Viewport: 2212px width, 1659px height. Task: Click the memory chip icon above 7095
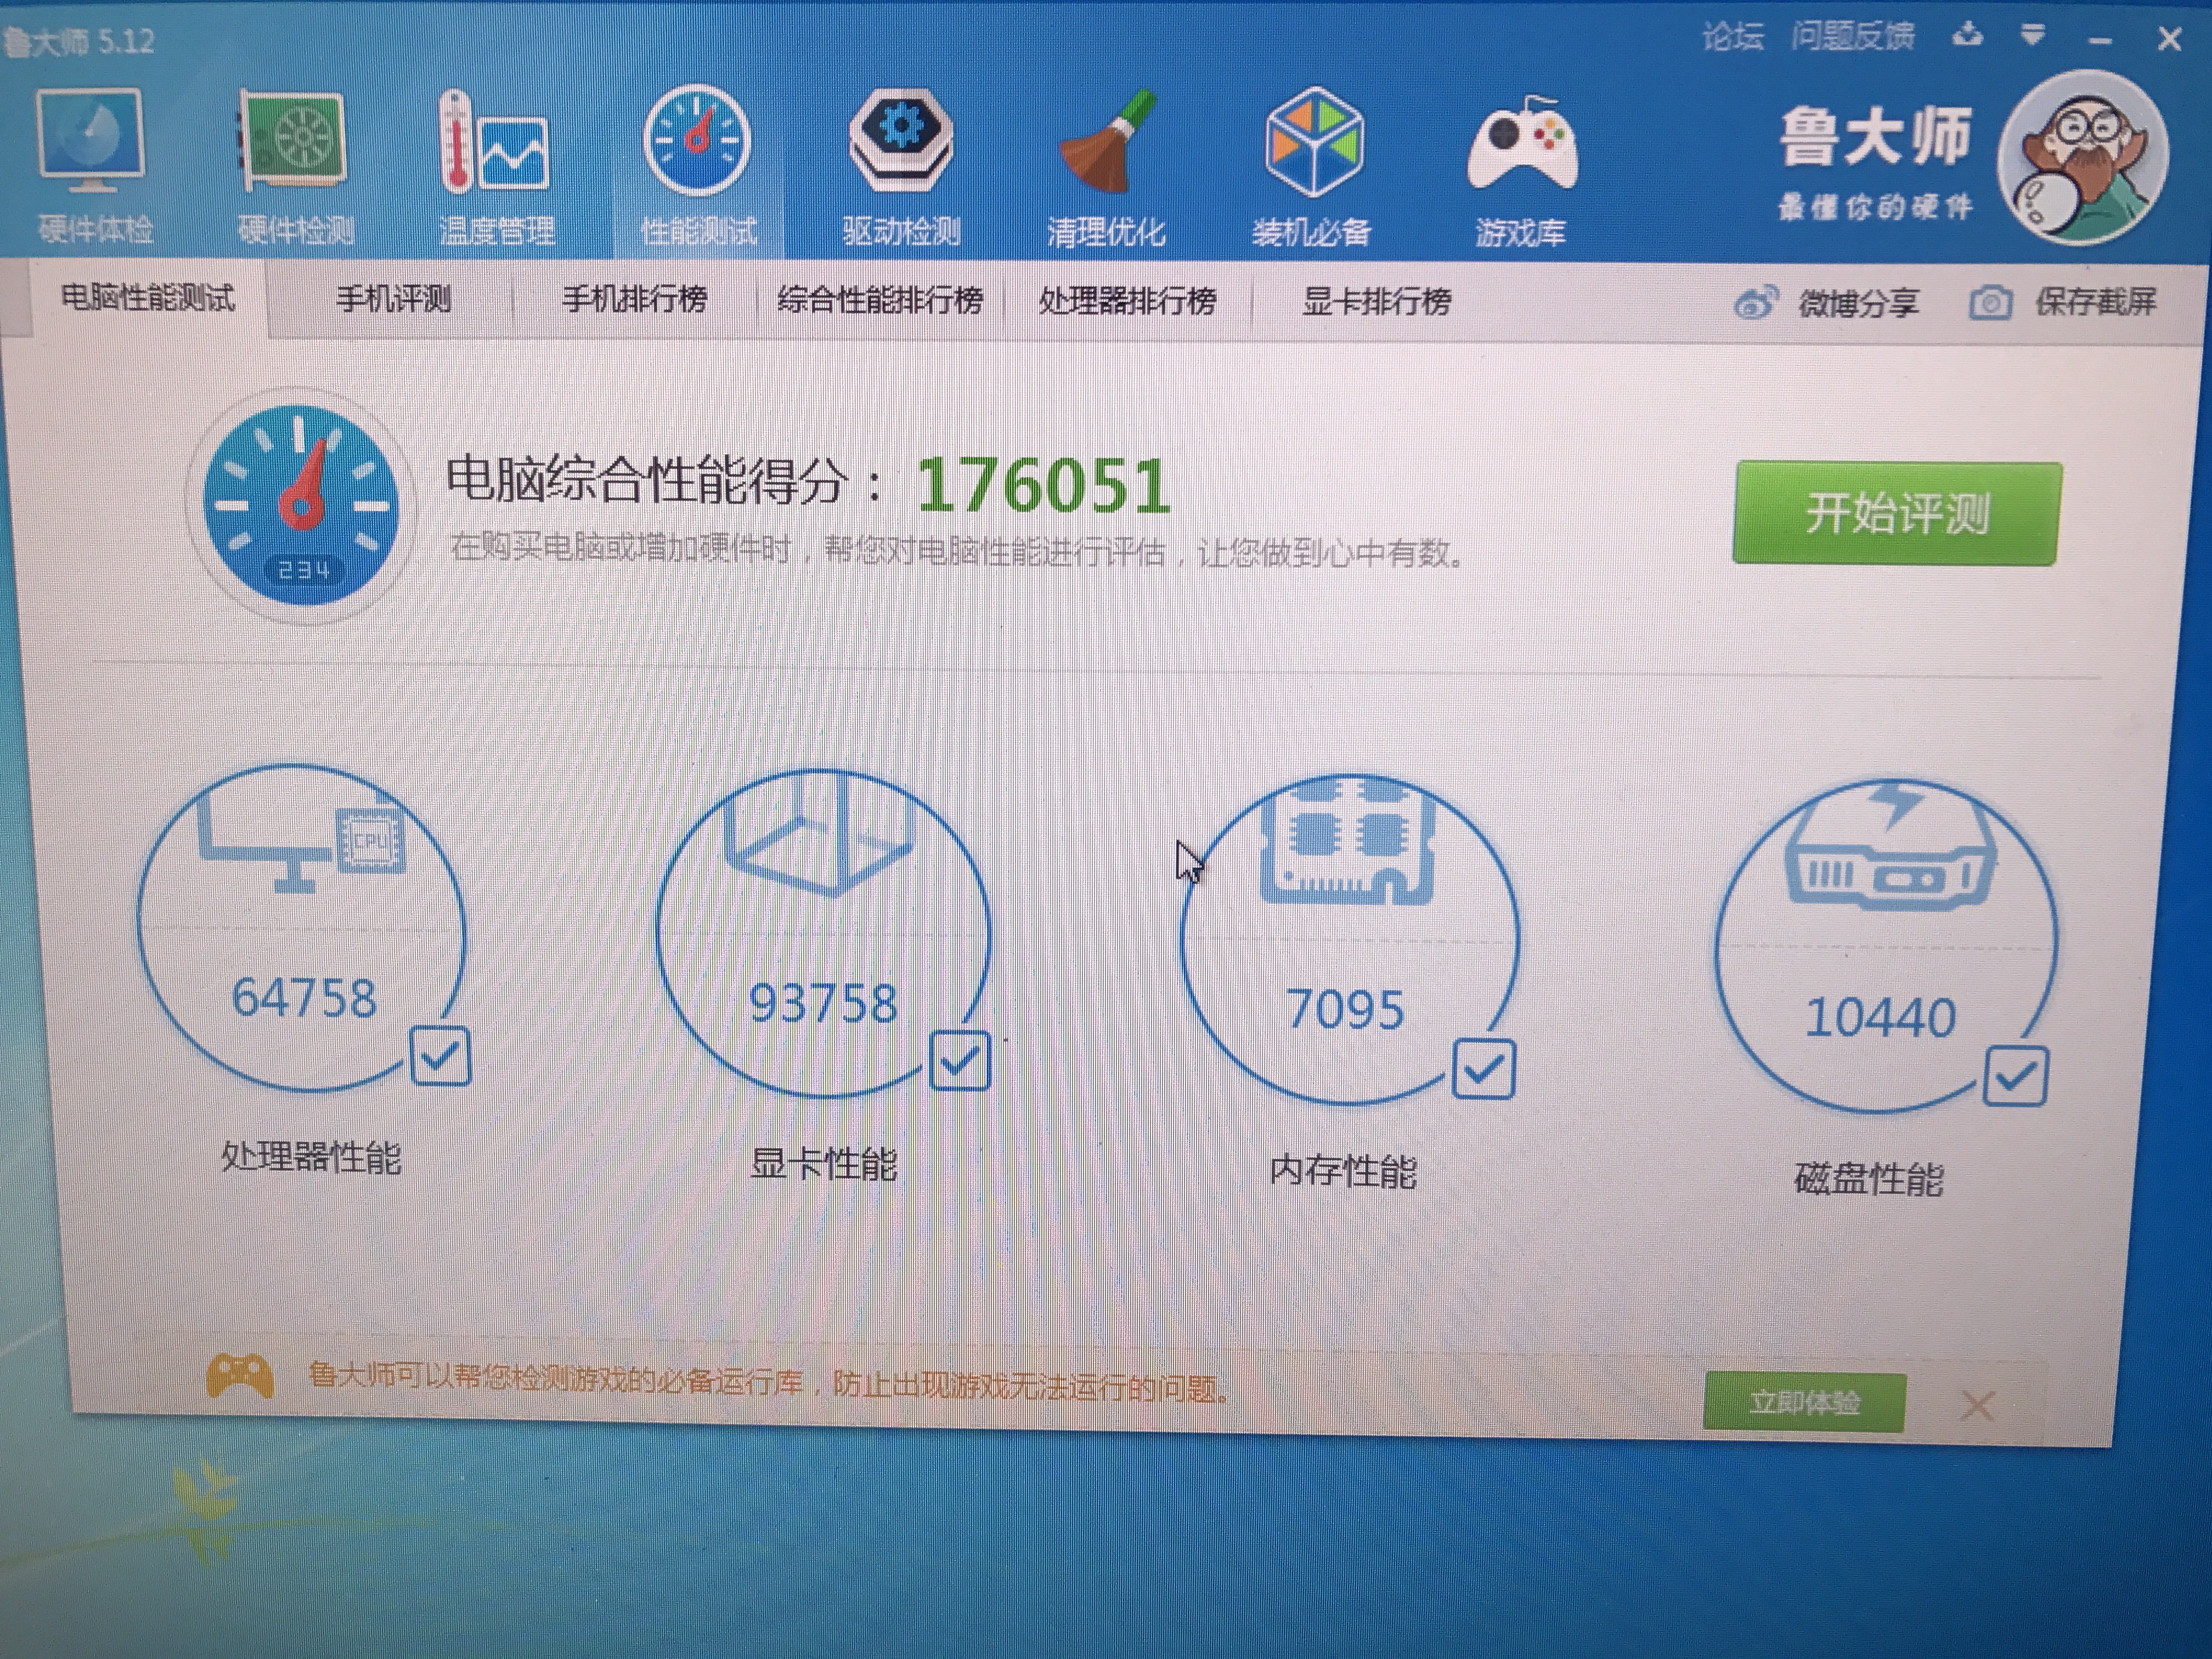[1348, 842]
